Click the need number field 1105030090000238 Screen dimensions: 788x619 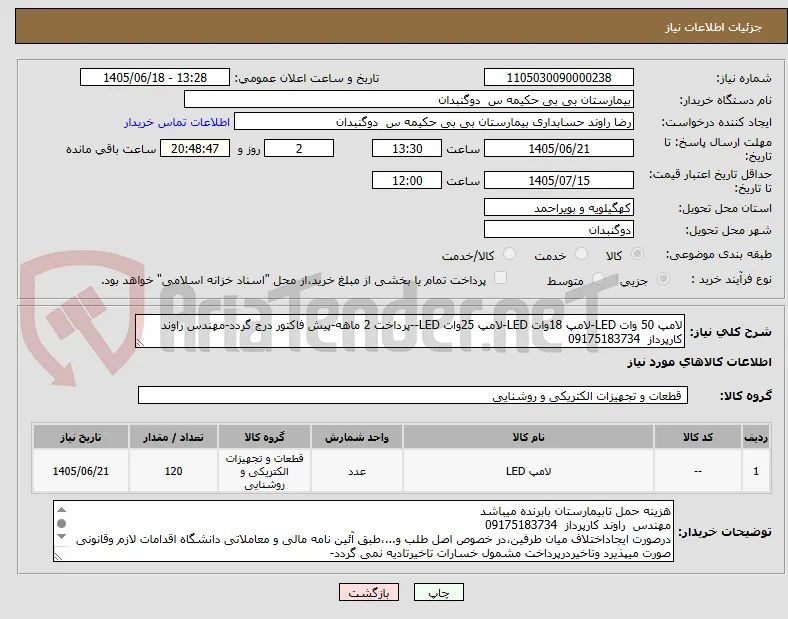(x=558, y=77)
